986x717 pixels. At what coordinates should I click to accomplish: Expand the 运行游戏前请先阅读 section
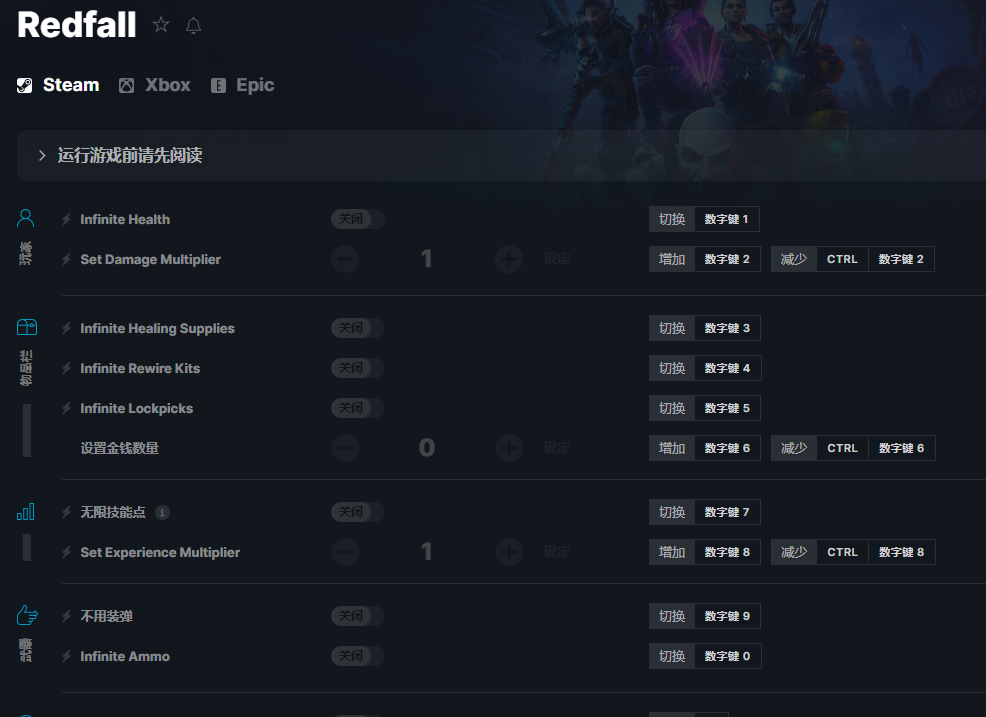[x=501, y=155]
